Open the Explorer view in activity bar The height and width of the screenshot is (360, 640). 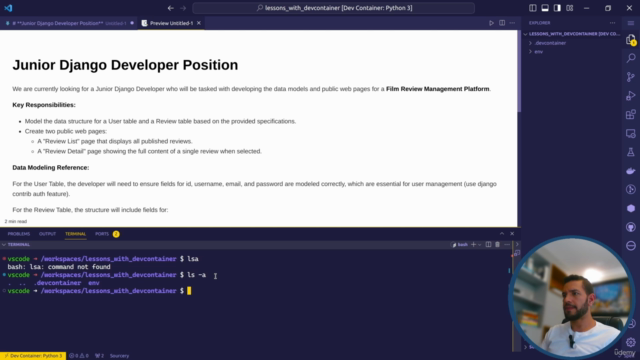(x=631, y=40)
